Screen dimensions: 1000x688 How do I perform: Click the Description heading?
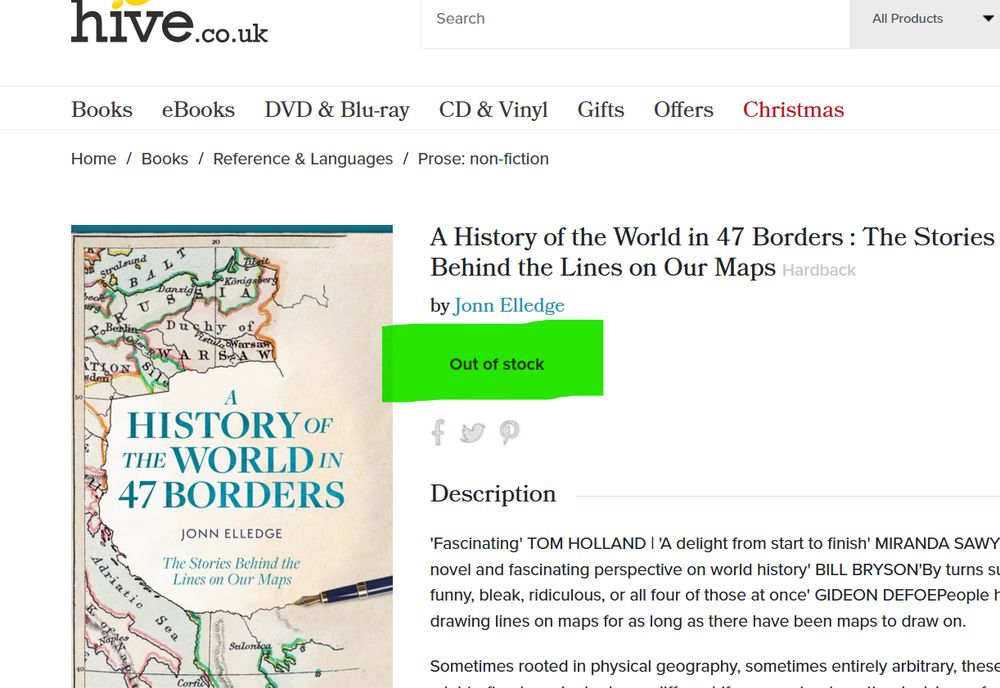(x=493, y=494)
